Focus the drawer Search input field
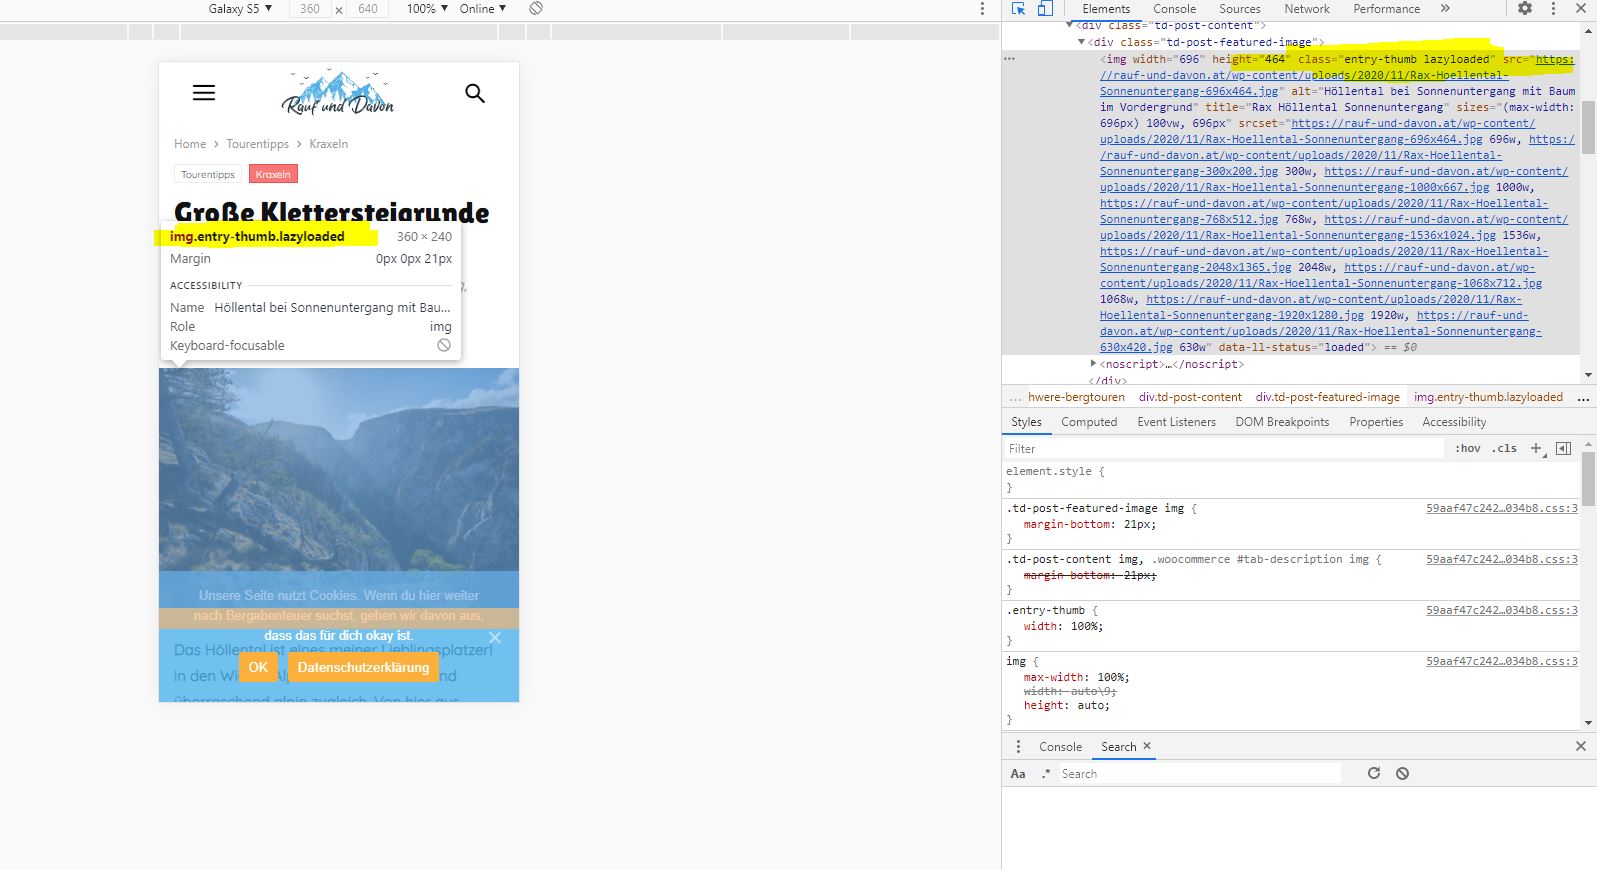The width and height of the screenshot is (1597, 870). pyautogui.click(x=1200, y=773)
